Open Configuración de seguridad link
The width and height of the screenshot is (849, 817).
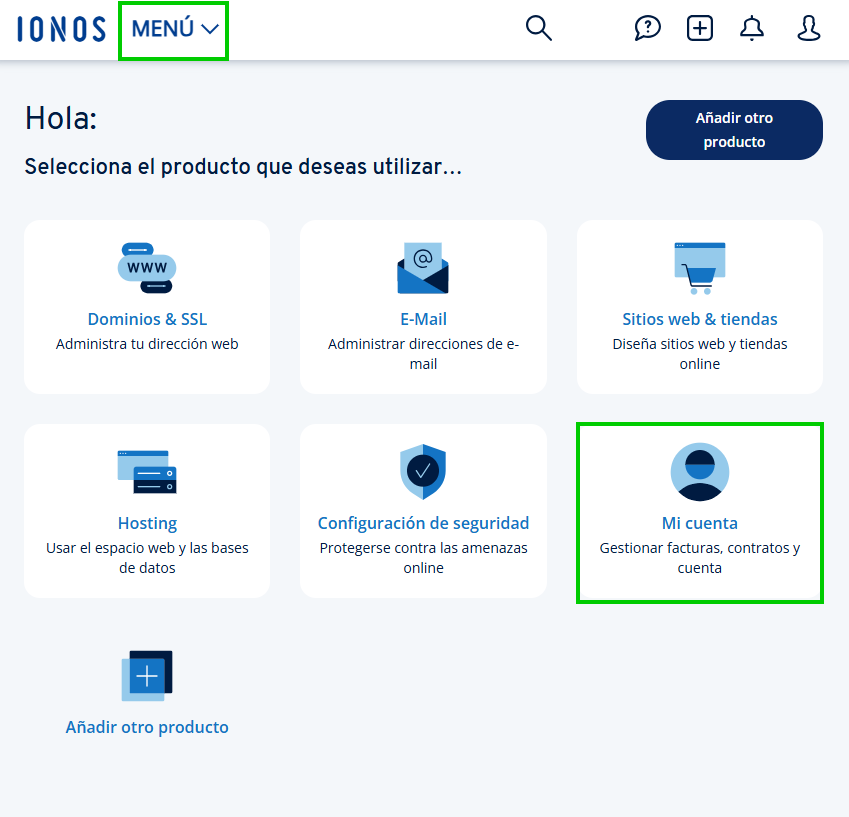tap(423, 523)
